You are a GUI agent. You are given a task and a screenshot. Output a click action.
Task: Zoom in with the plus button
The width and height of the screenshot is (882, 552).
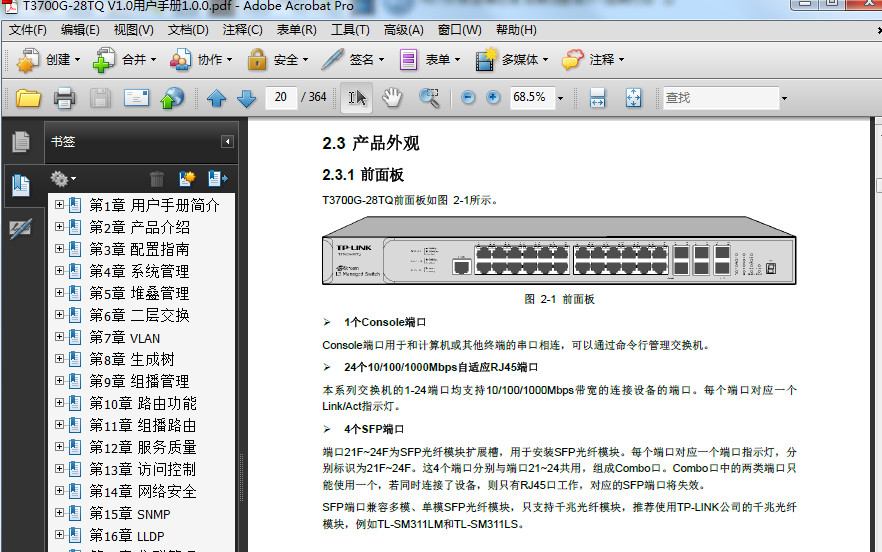pos(493,98)
